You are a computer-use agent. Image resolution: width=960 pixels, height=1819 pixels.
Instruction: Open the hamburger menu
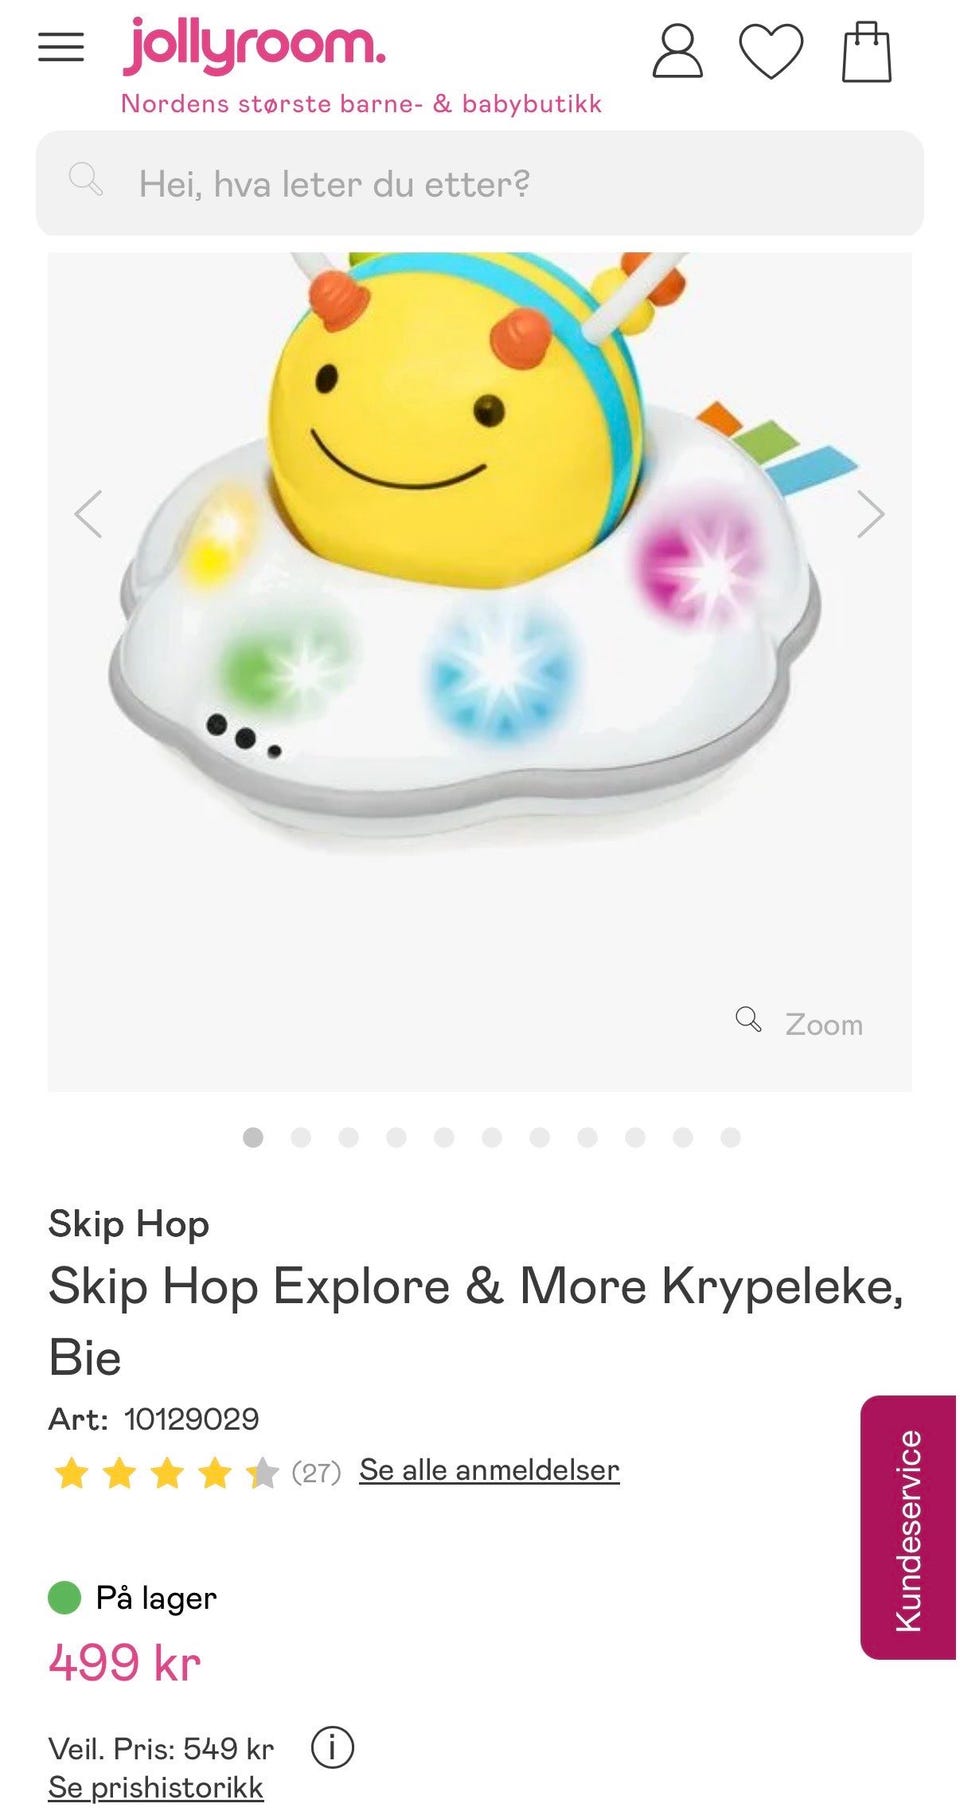pos(61,47)
